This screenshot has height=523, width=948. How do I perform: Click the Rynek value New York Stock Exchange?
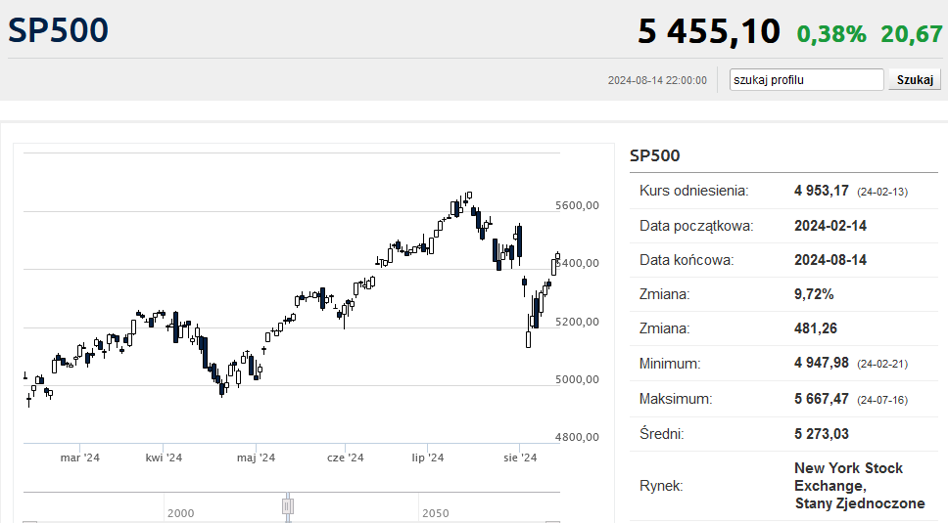(x=859, y=486)
